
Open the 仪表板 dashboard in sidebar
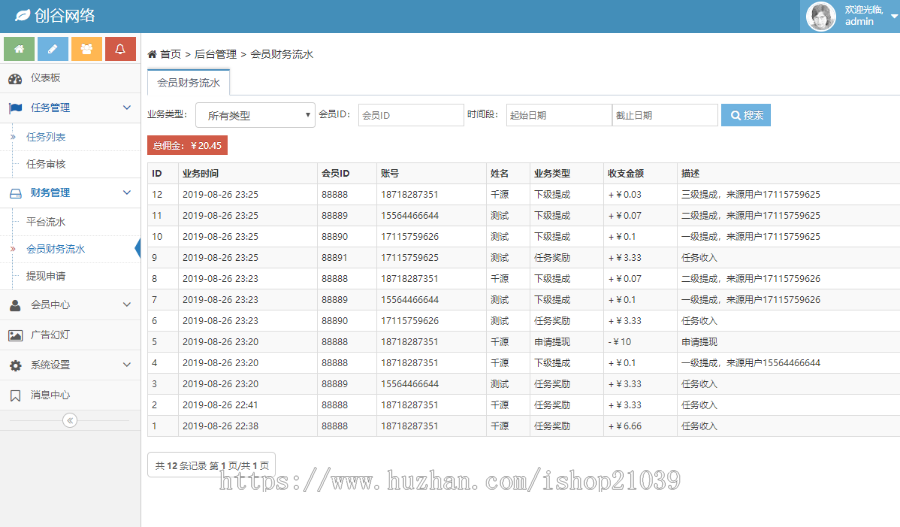45,78
